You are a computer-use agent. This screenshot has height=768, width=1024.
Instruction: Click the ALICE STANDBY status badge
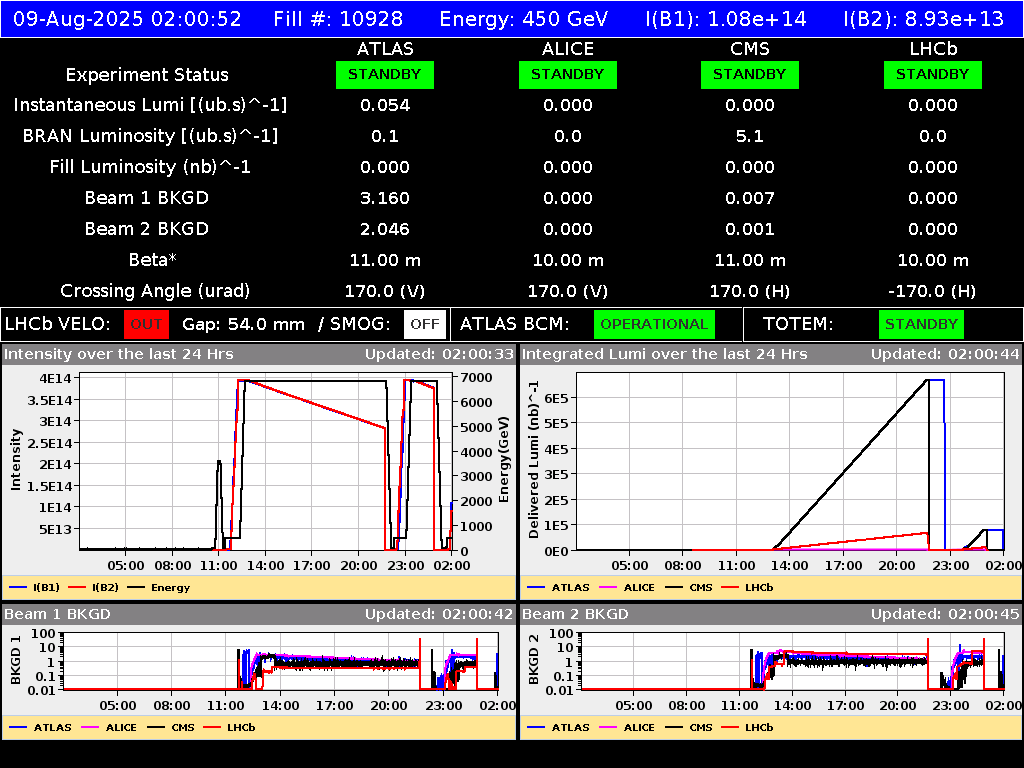(568, 74)
